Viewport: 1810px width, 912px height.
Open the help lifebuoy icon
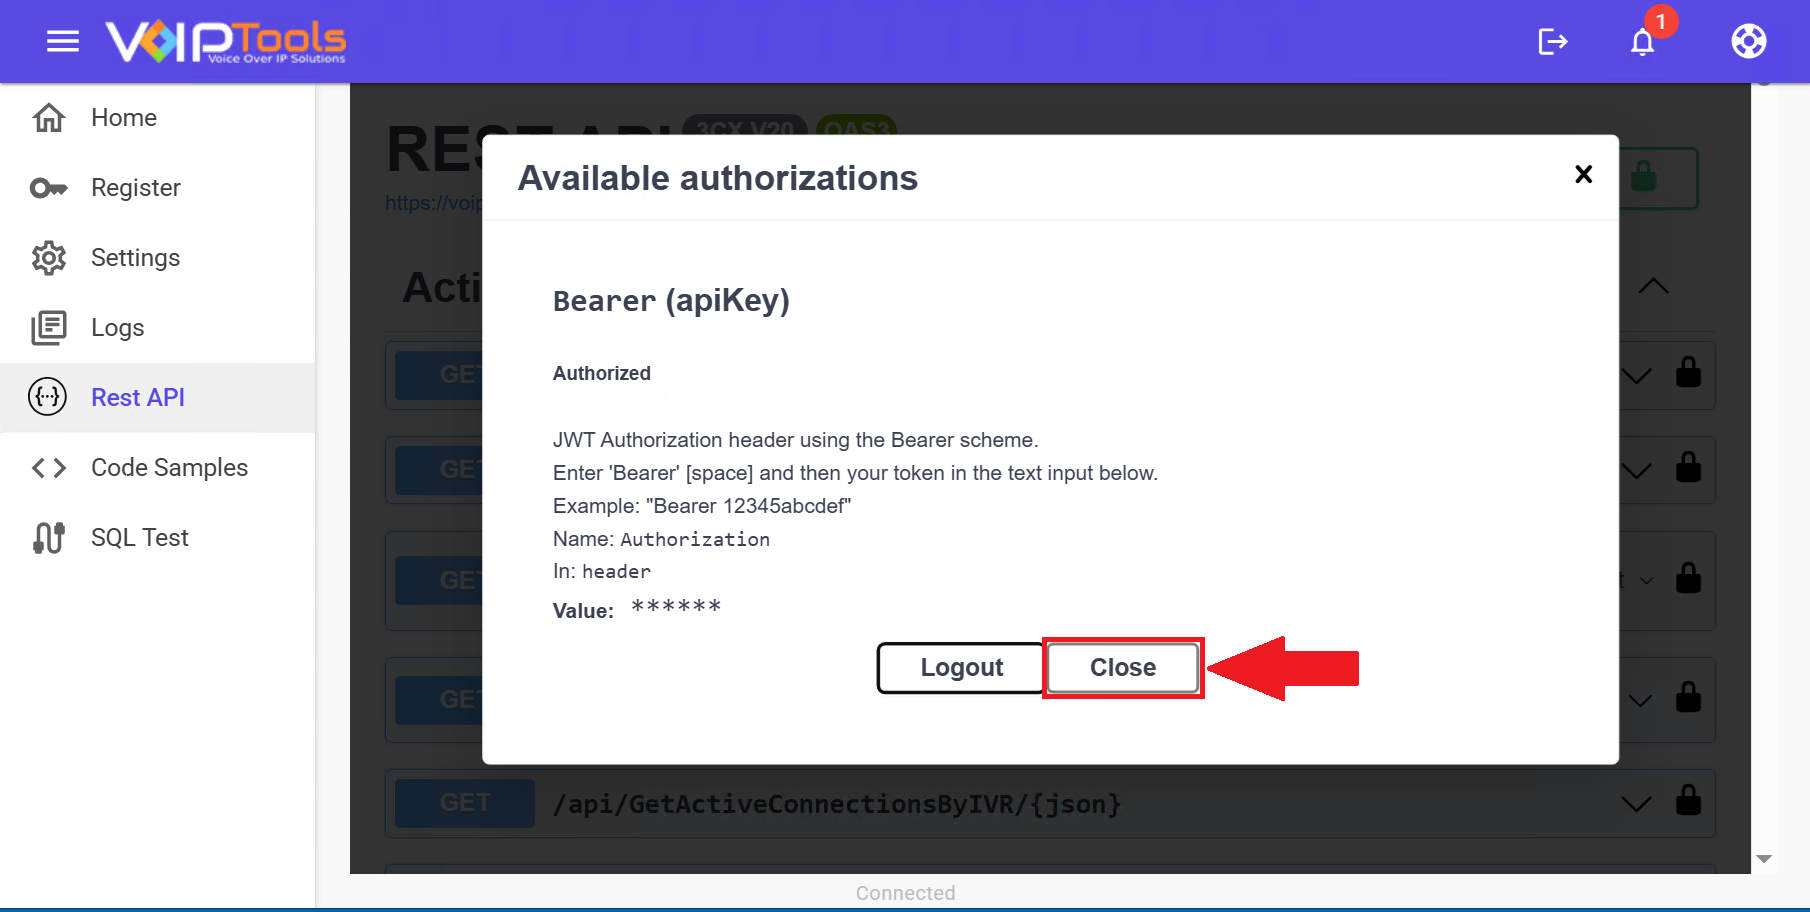click(x=1748, y=41)
